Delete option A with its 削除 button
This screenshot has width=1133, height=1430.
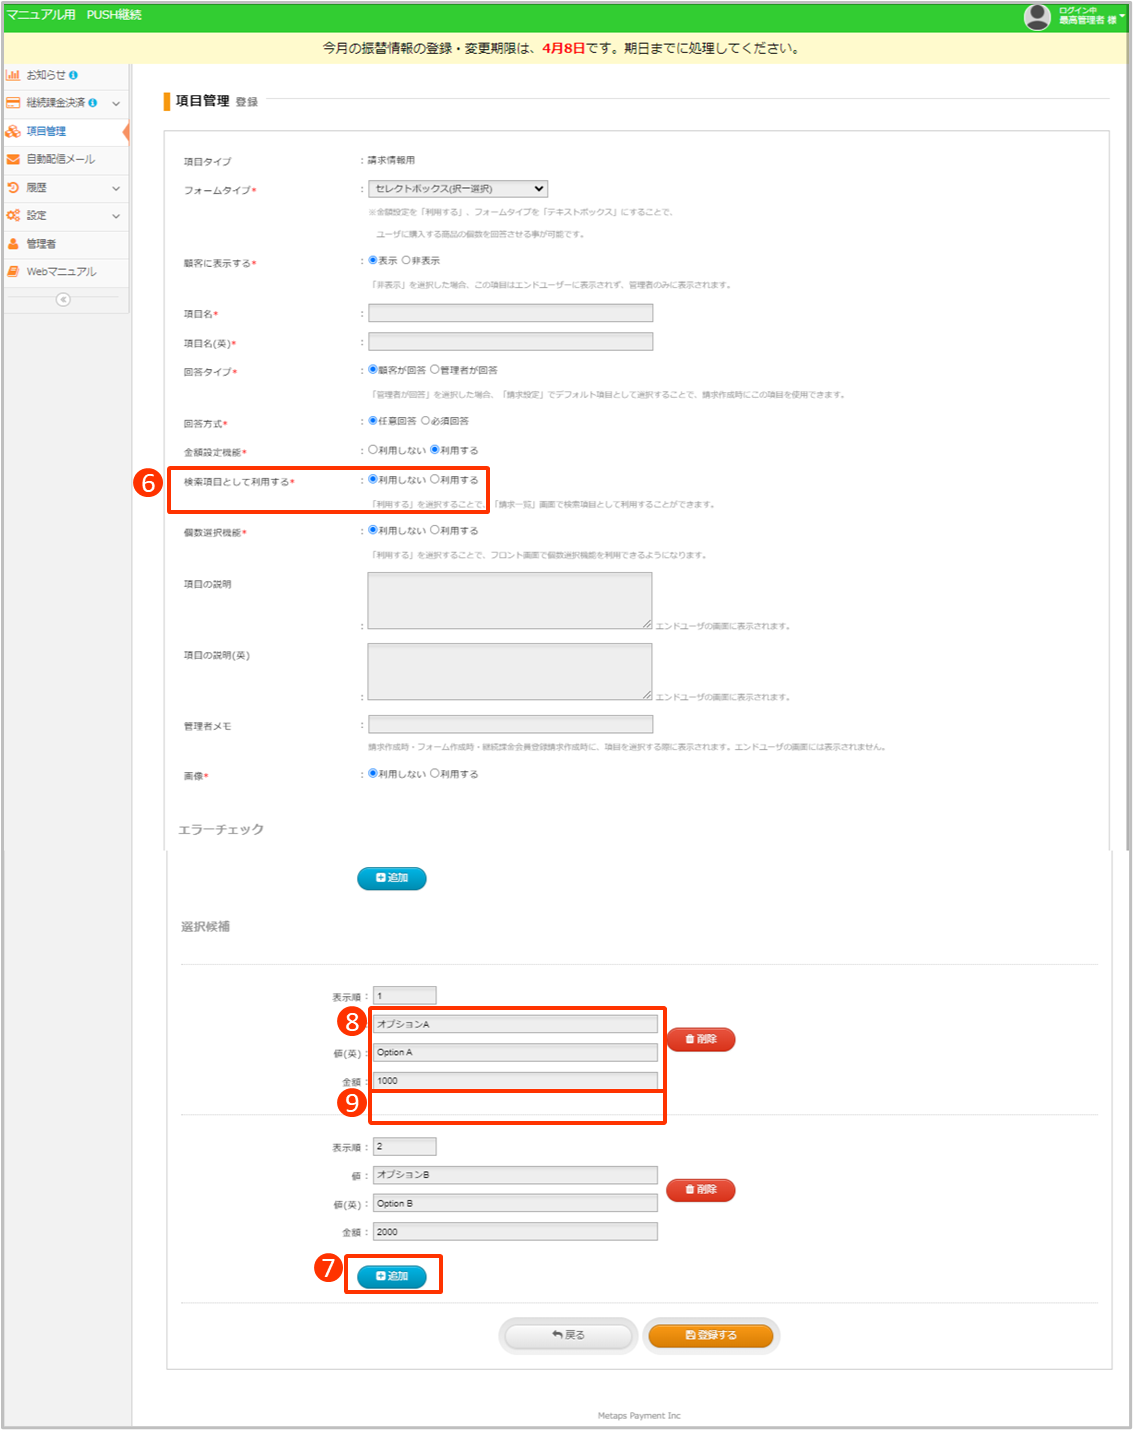click(700, 1039)
